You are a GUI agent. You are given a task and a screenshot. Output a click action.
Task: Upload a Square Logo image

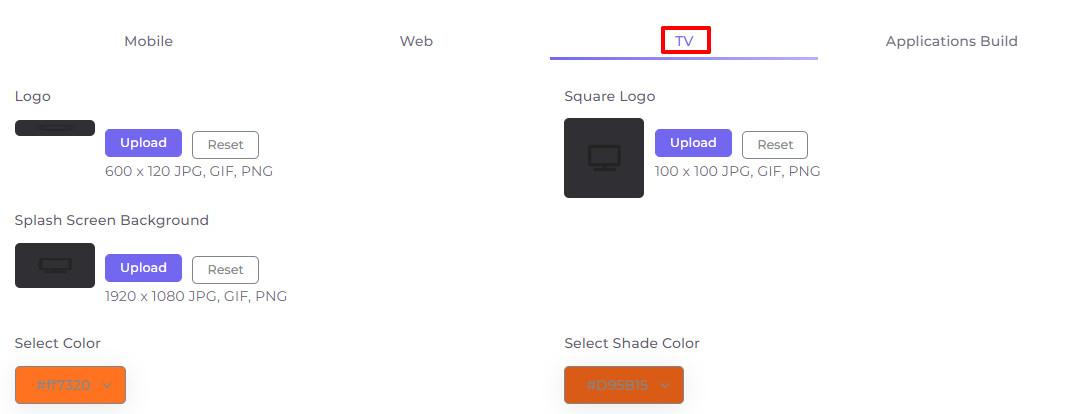point(693,143)
